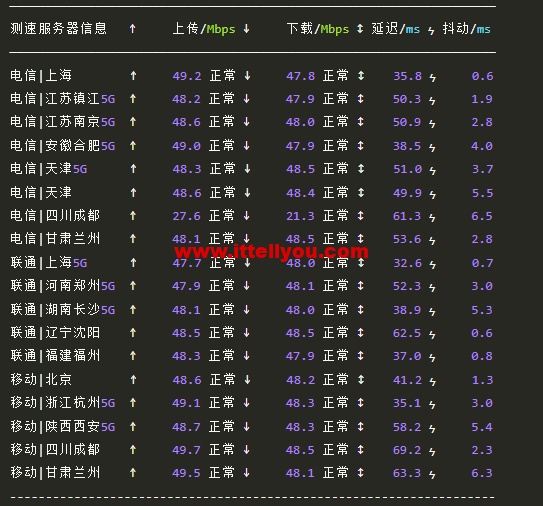Viewport: 543px width, 506px height.
Task: Select 电信|天津5G server name
Action: tap(48, 169)
